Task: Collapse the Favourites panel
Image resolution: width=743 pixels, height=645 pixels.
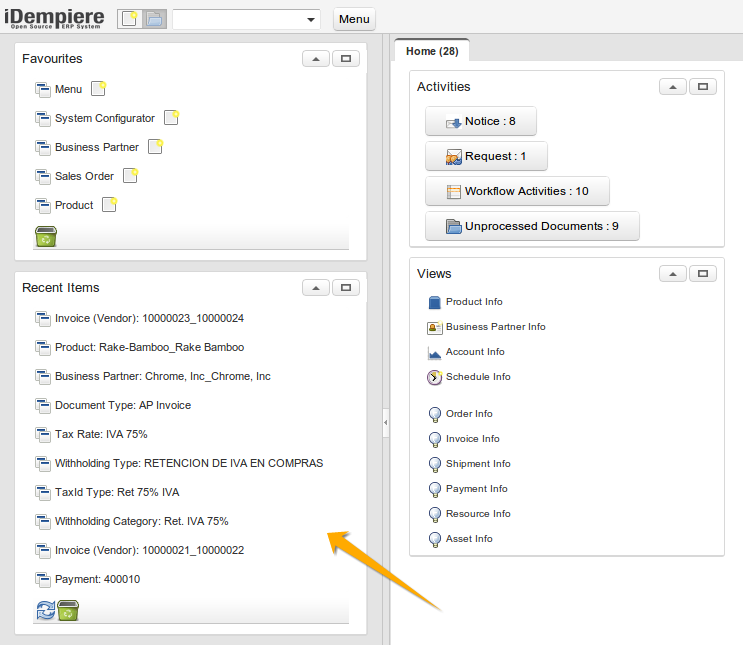Action: coord(315,59)
